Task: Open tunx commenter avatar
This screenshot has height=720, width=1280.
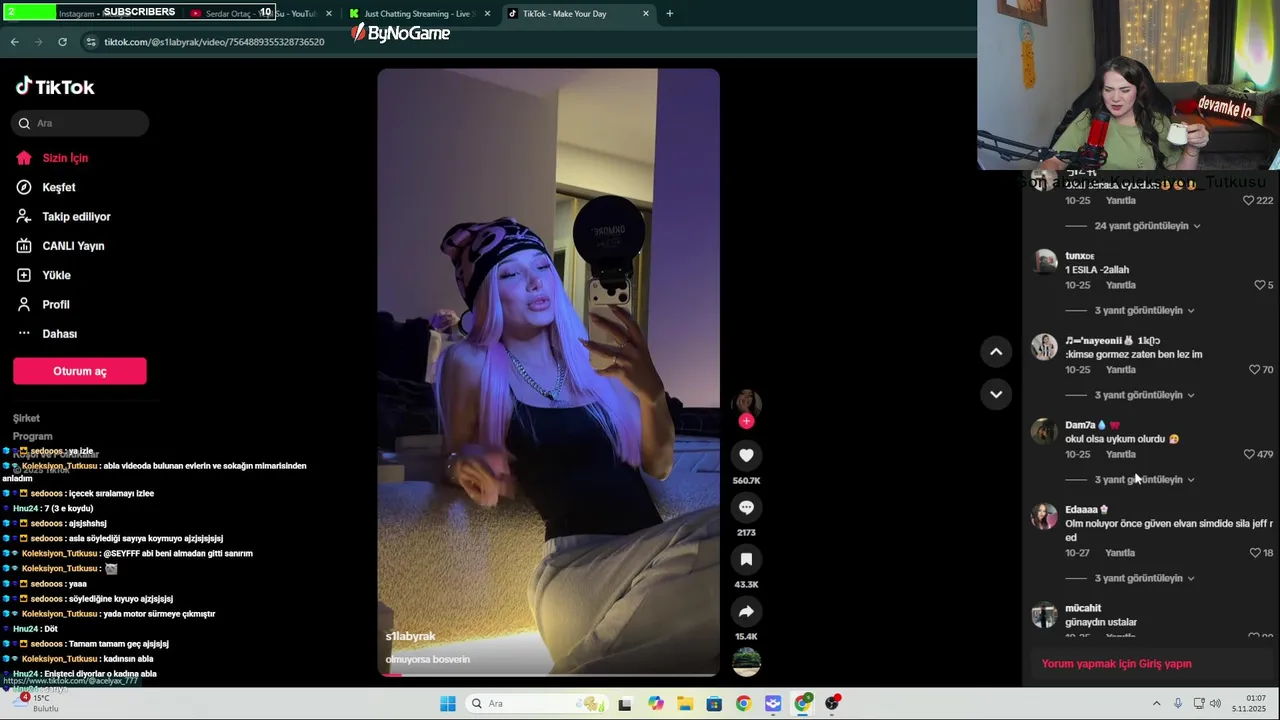Action: pyautogui.click(x=1044, y=262)
